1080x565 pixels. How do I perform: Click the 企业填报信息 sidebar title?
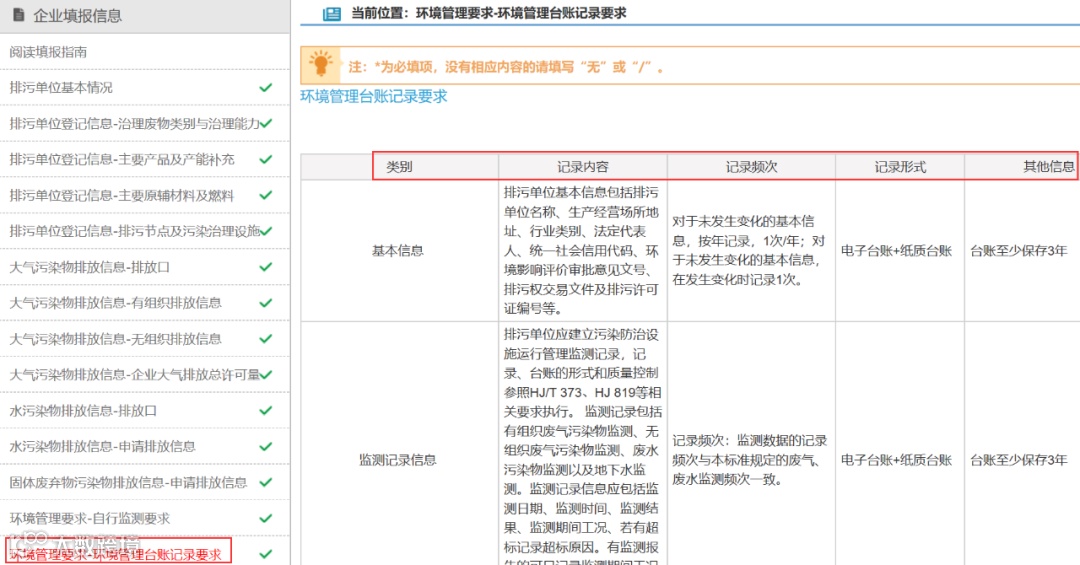coord(77,15)
